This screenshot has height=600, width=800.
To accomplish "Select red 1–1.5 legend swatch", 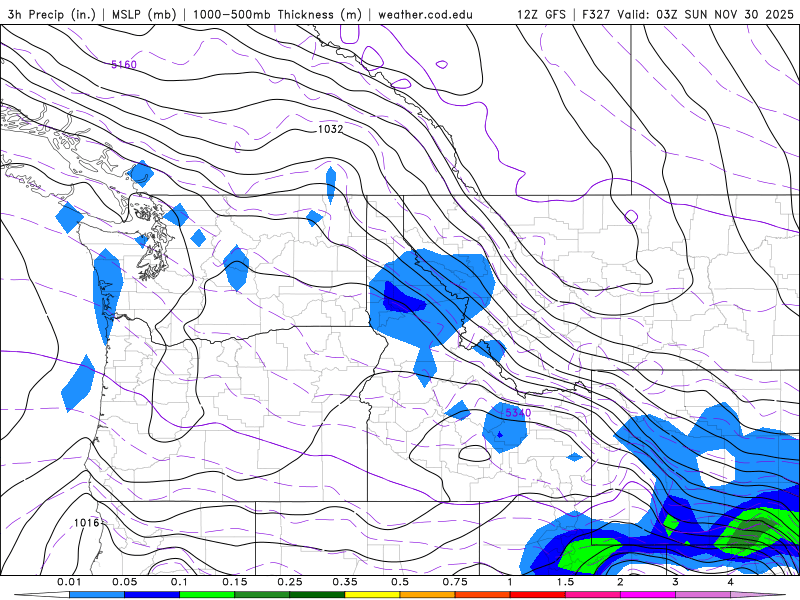I will coord(538,595).
